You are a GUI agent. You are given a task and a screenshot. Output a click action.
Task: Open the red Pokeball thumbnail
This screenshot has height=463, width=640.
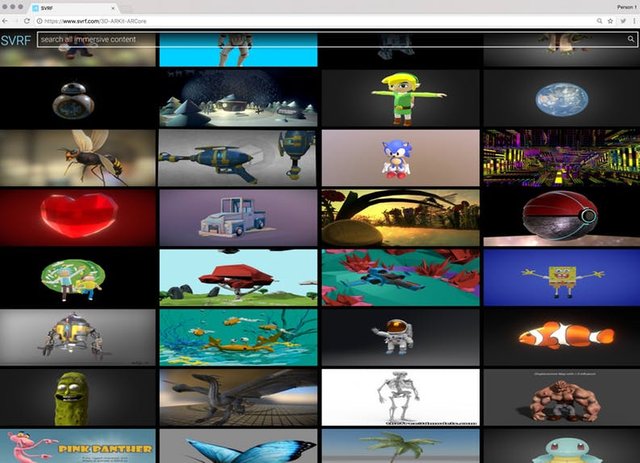pyautogui.click(x=562, y=218)
